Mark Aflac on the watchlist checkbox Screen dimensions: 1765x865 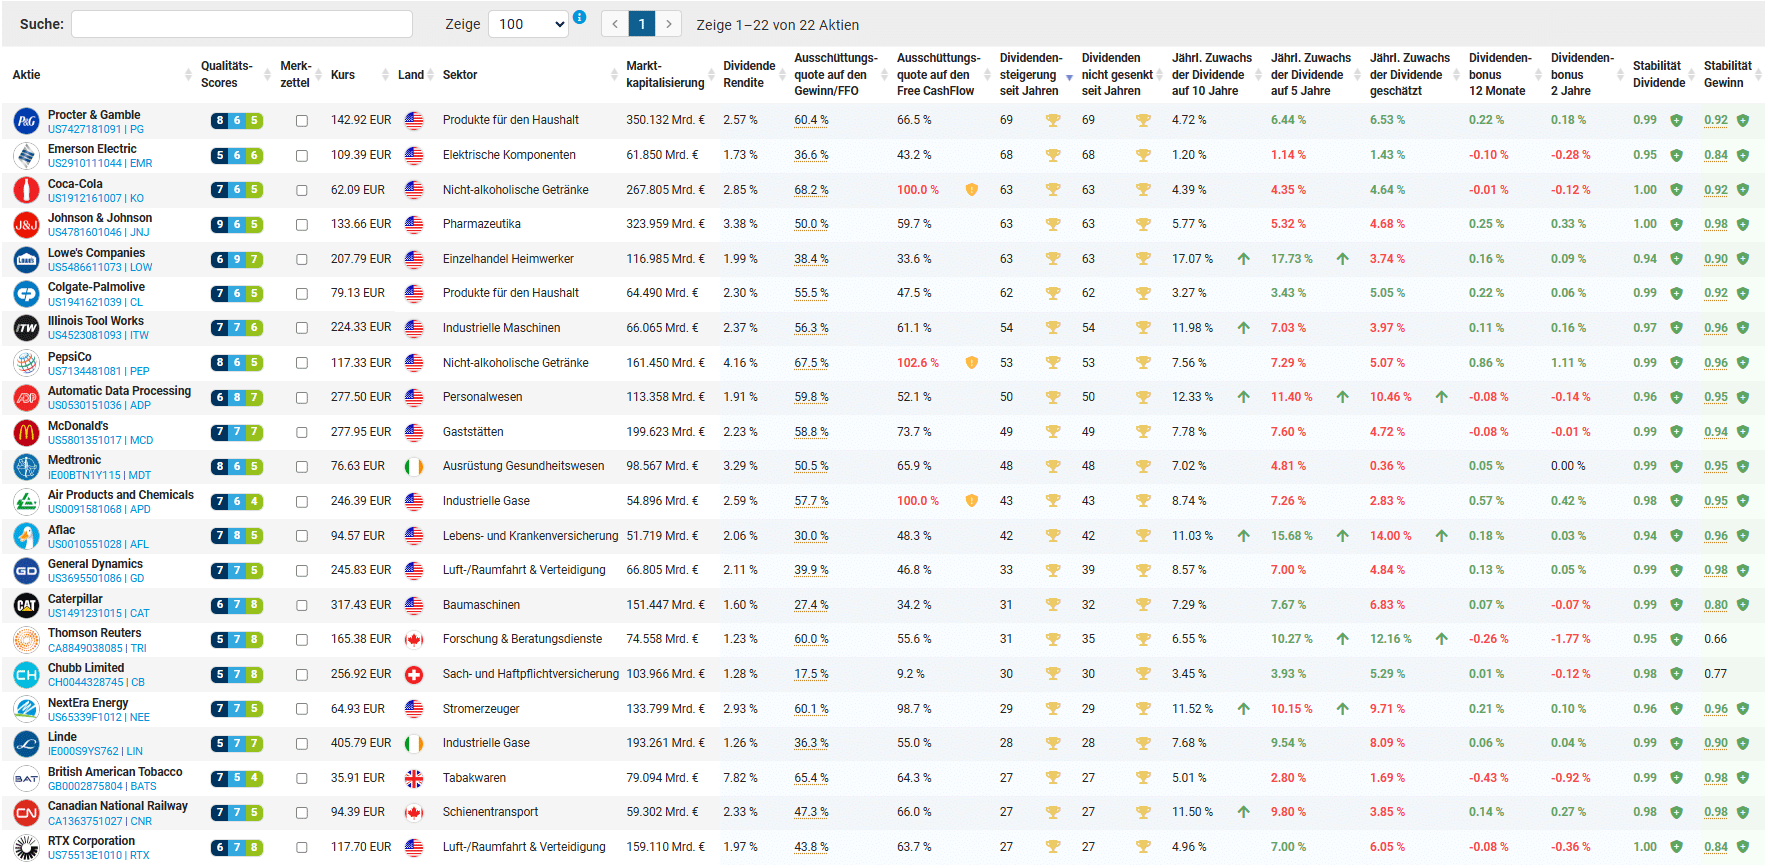302,536
